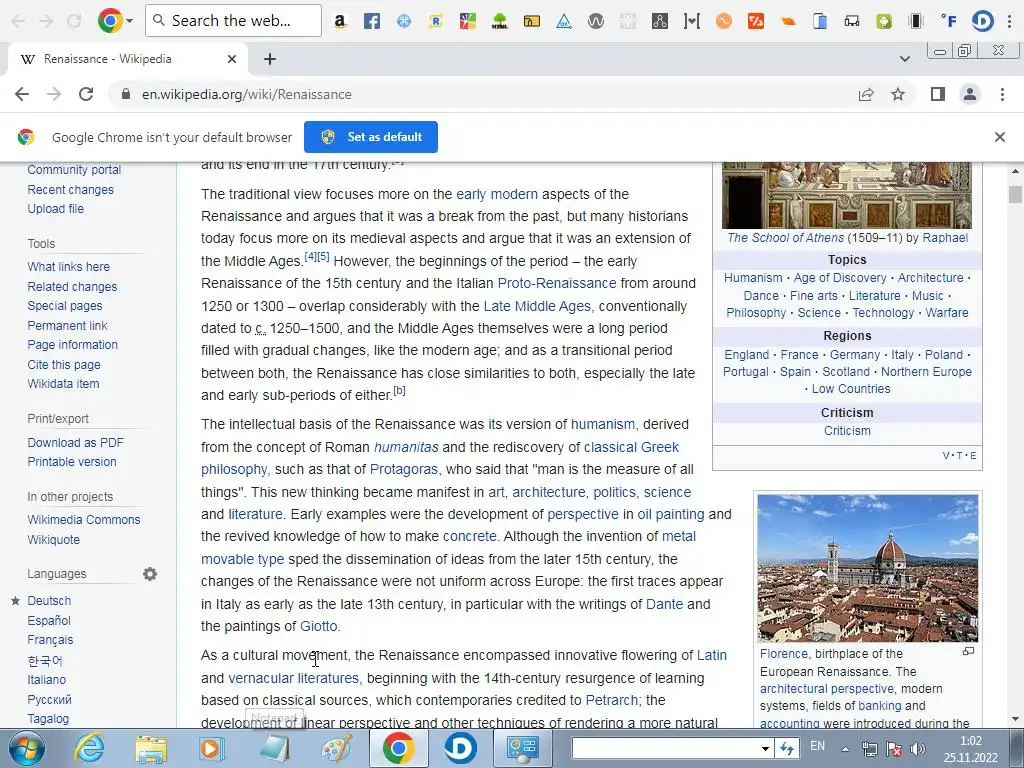1024x768 pixels.
Task: Click Set as default button
Action: [x=371, y=137]
